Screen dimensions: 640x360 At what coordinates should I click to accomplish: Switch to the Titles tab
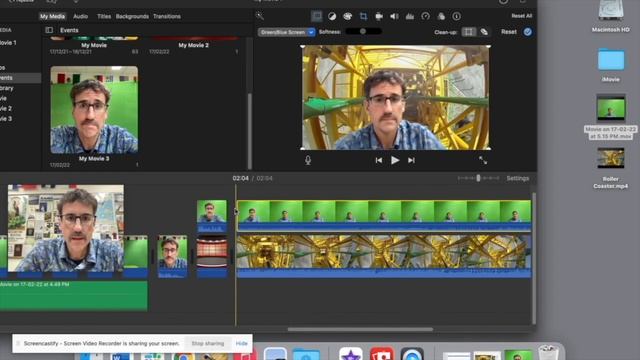point(104,16)
